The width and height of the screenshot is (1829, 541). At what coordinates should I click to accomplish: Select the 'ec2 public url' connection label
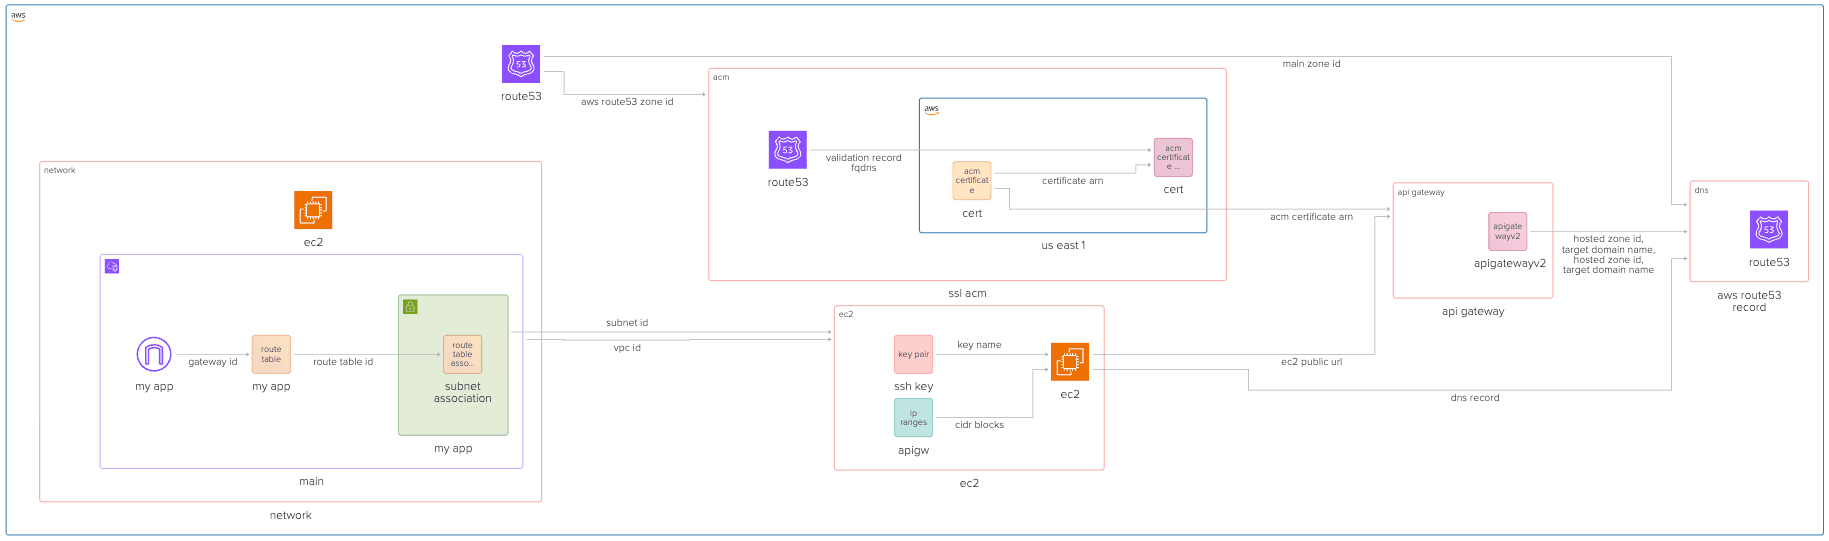coord(1311,362)
